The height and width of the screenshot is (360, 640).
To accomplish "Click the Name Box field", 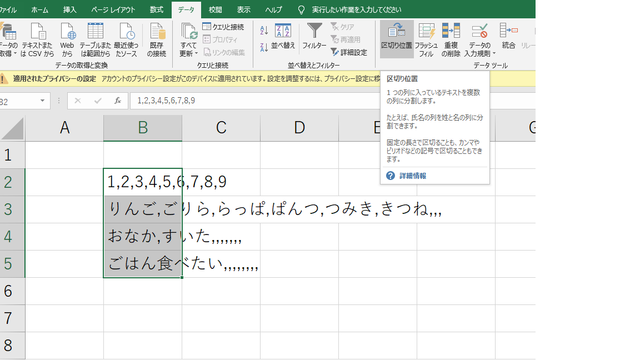I will [x=20, y=100].
